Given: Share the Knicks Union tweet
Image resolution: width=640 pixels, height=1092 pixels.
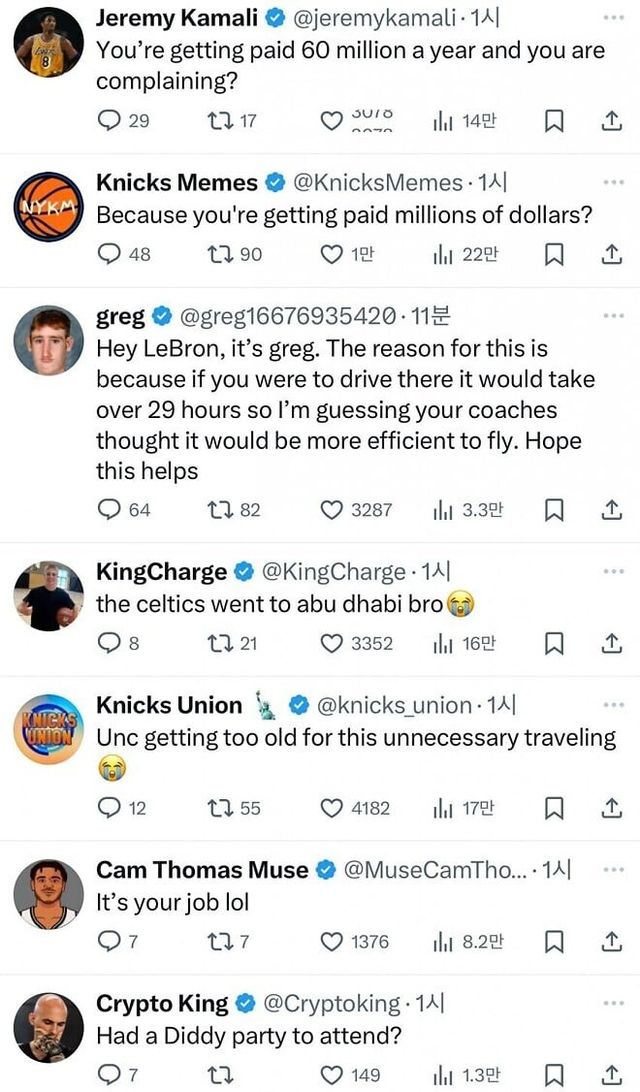Looking at the screenshot, I should pos(610,807).
